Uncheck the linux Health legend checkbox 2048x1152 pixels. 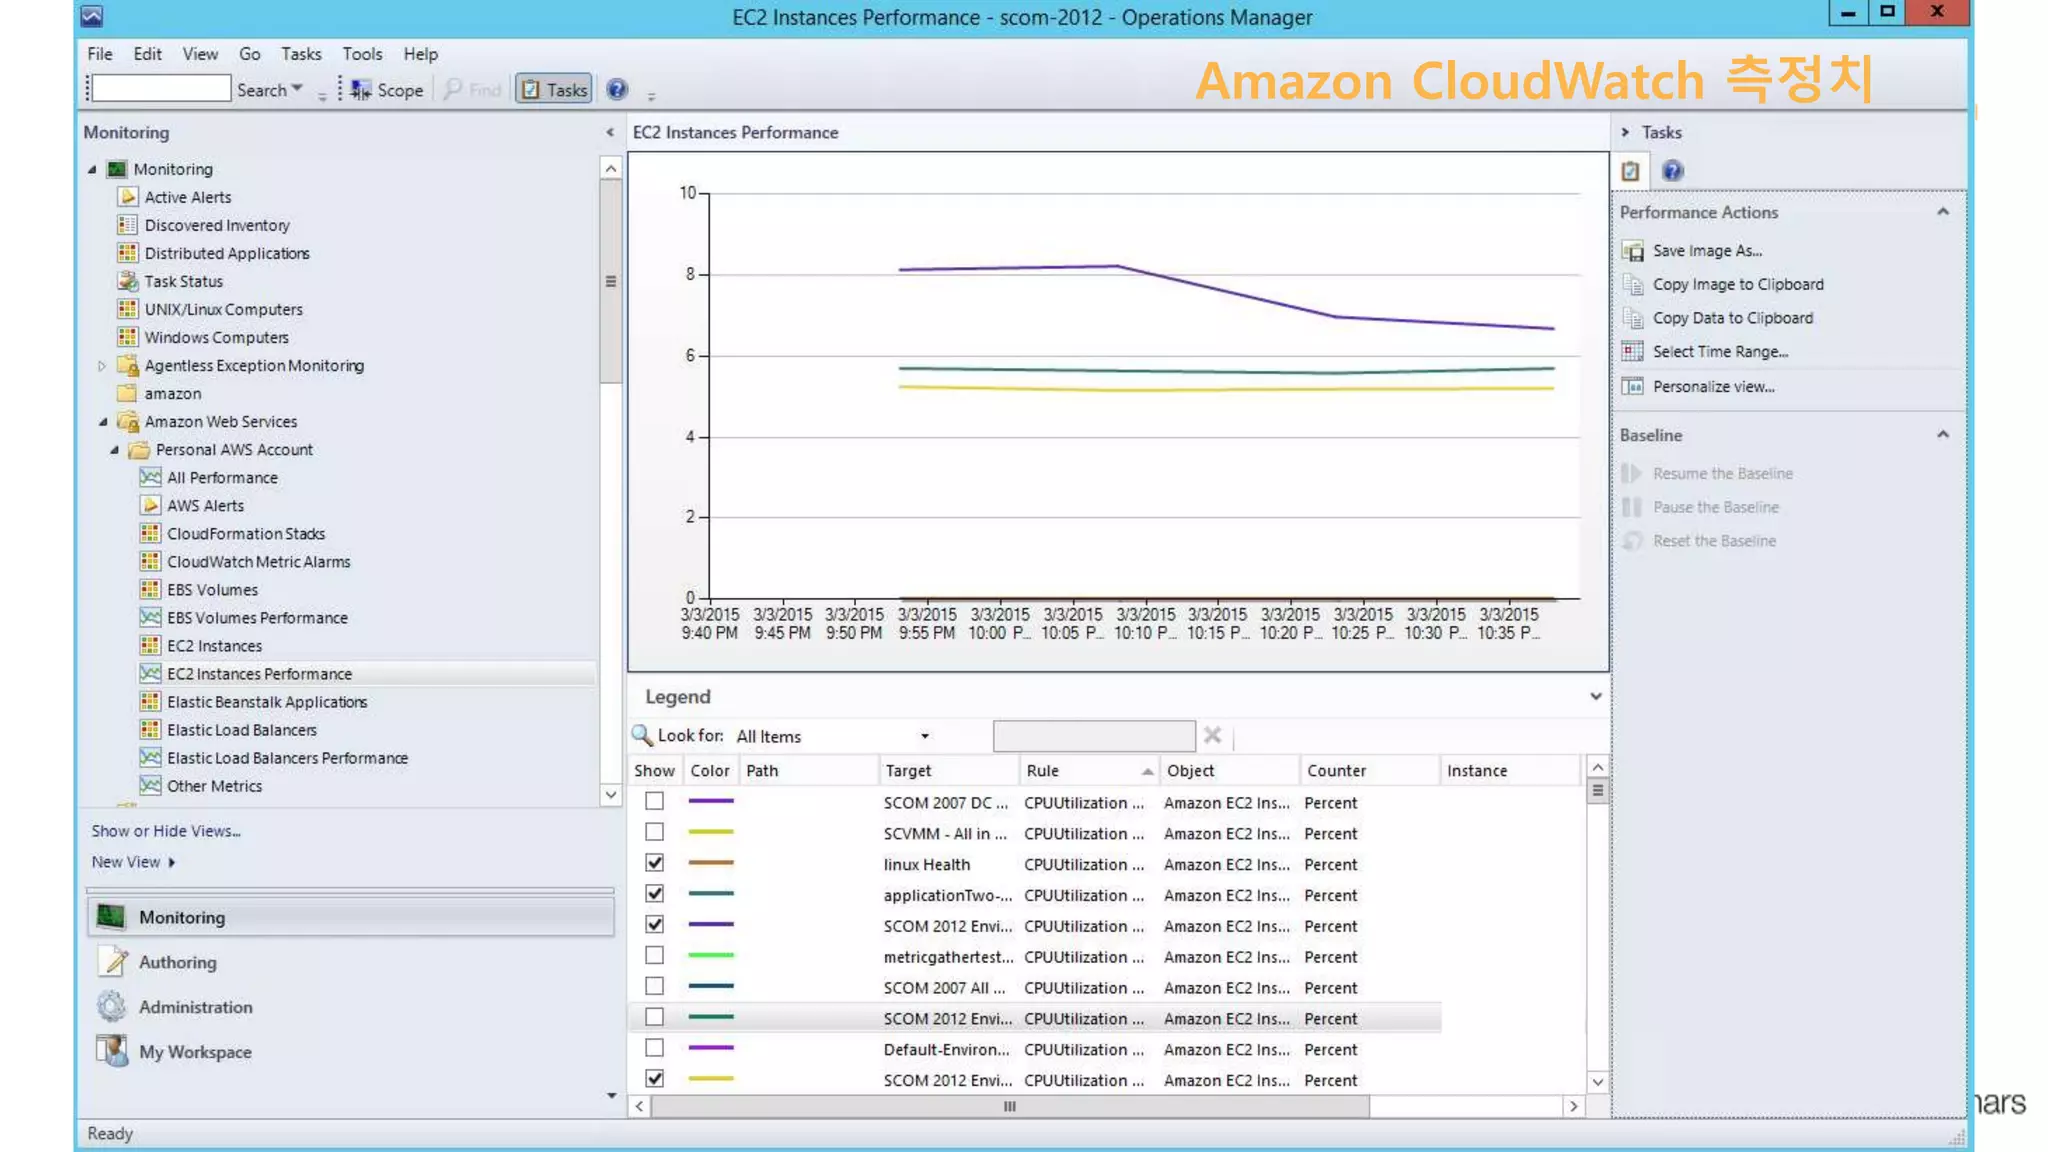(654, 863)
